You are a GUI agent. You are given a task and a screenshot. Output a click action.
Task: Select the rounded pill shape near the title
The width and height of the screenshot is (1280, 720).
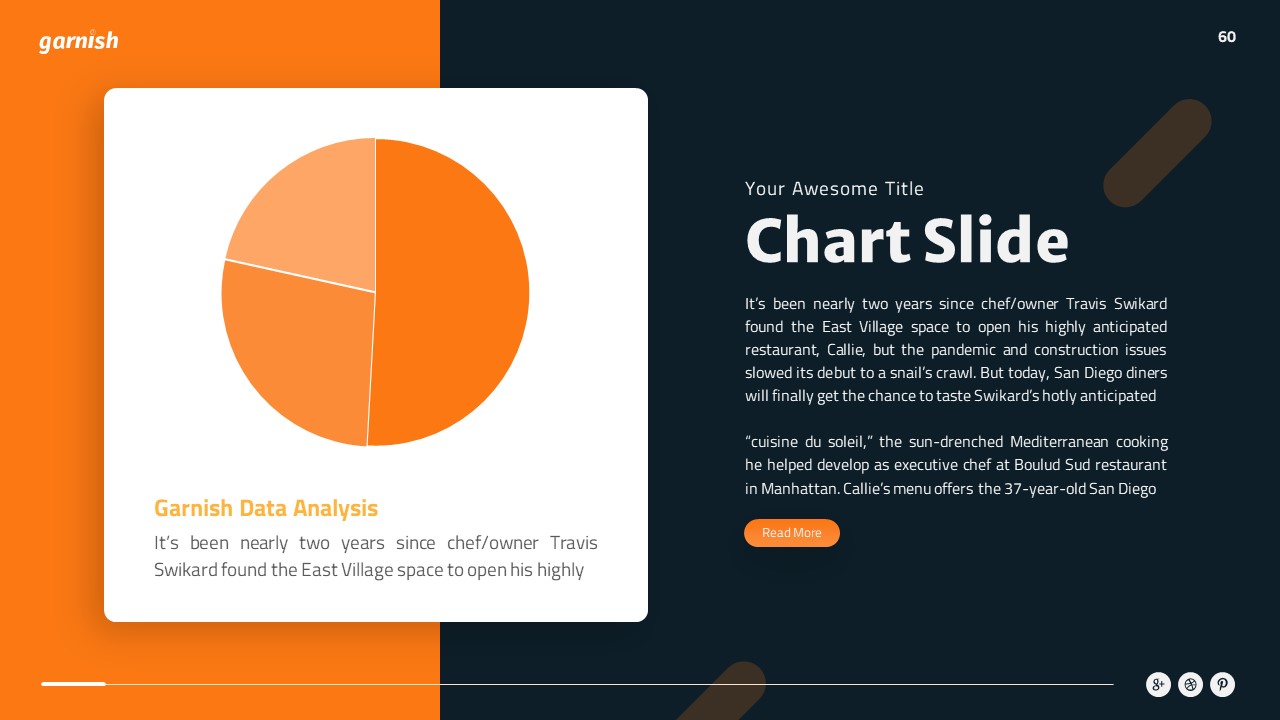coord(1157,153)
